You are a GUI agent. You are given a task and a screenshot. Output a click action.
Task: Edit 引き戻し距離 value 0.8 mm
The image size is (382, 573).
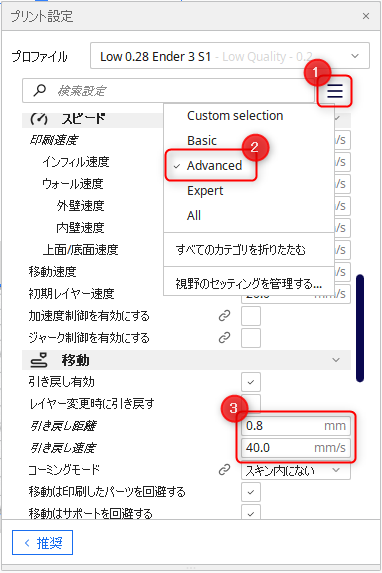click(296, 426)
